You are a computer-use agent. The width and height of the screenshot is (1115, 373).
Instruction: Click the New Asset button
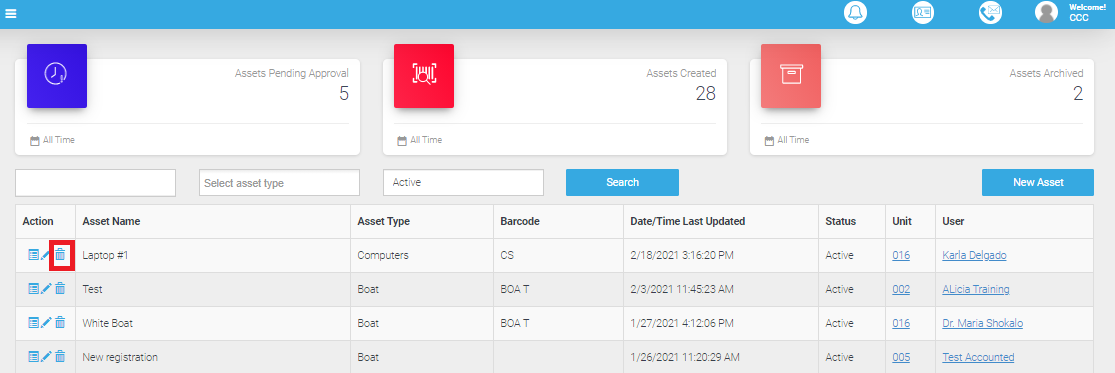(x=1037, y=183)
